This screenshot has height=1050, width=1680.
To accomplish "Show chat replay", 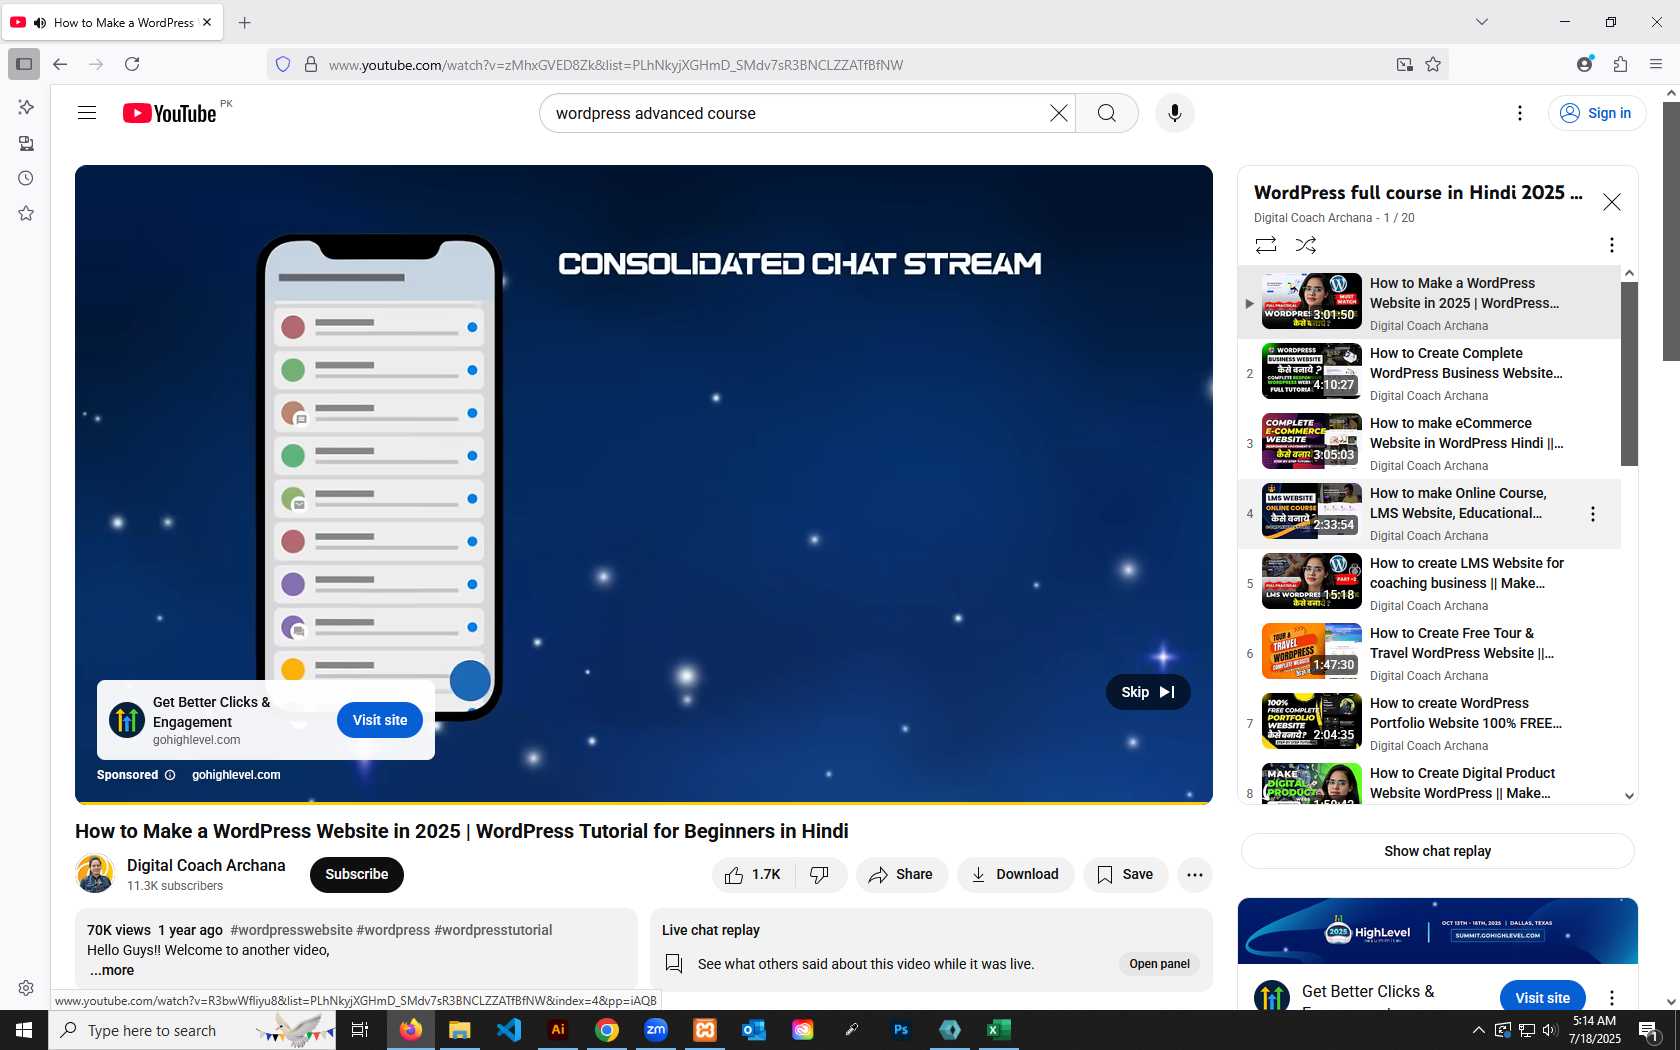I will (x=1437, y=851).
